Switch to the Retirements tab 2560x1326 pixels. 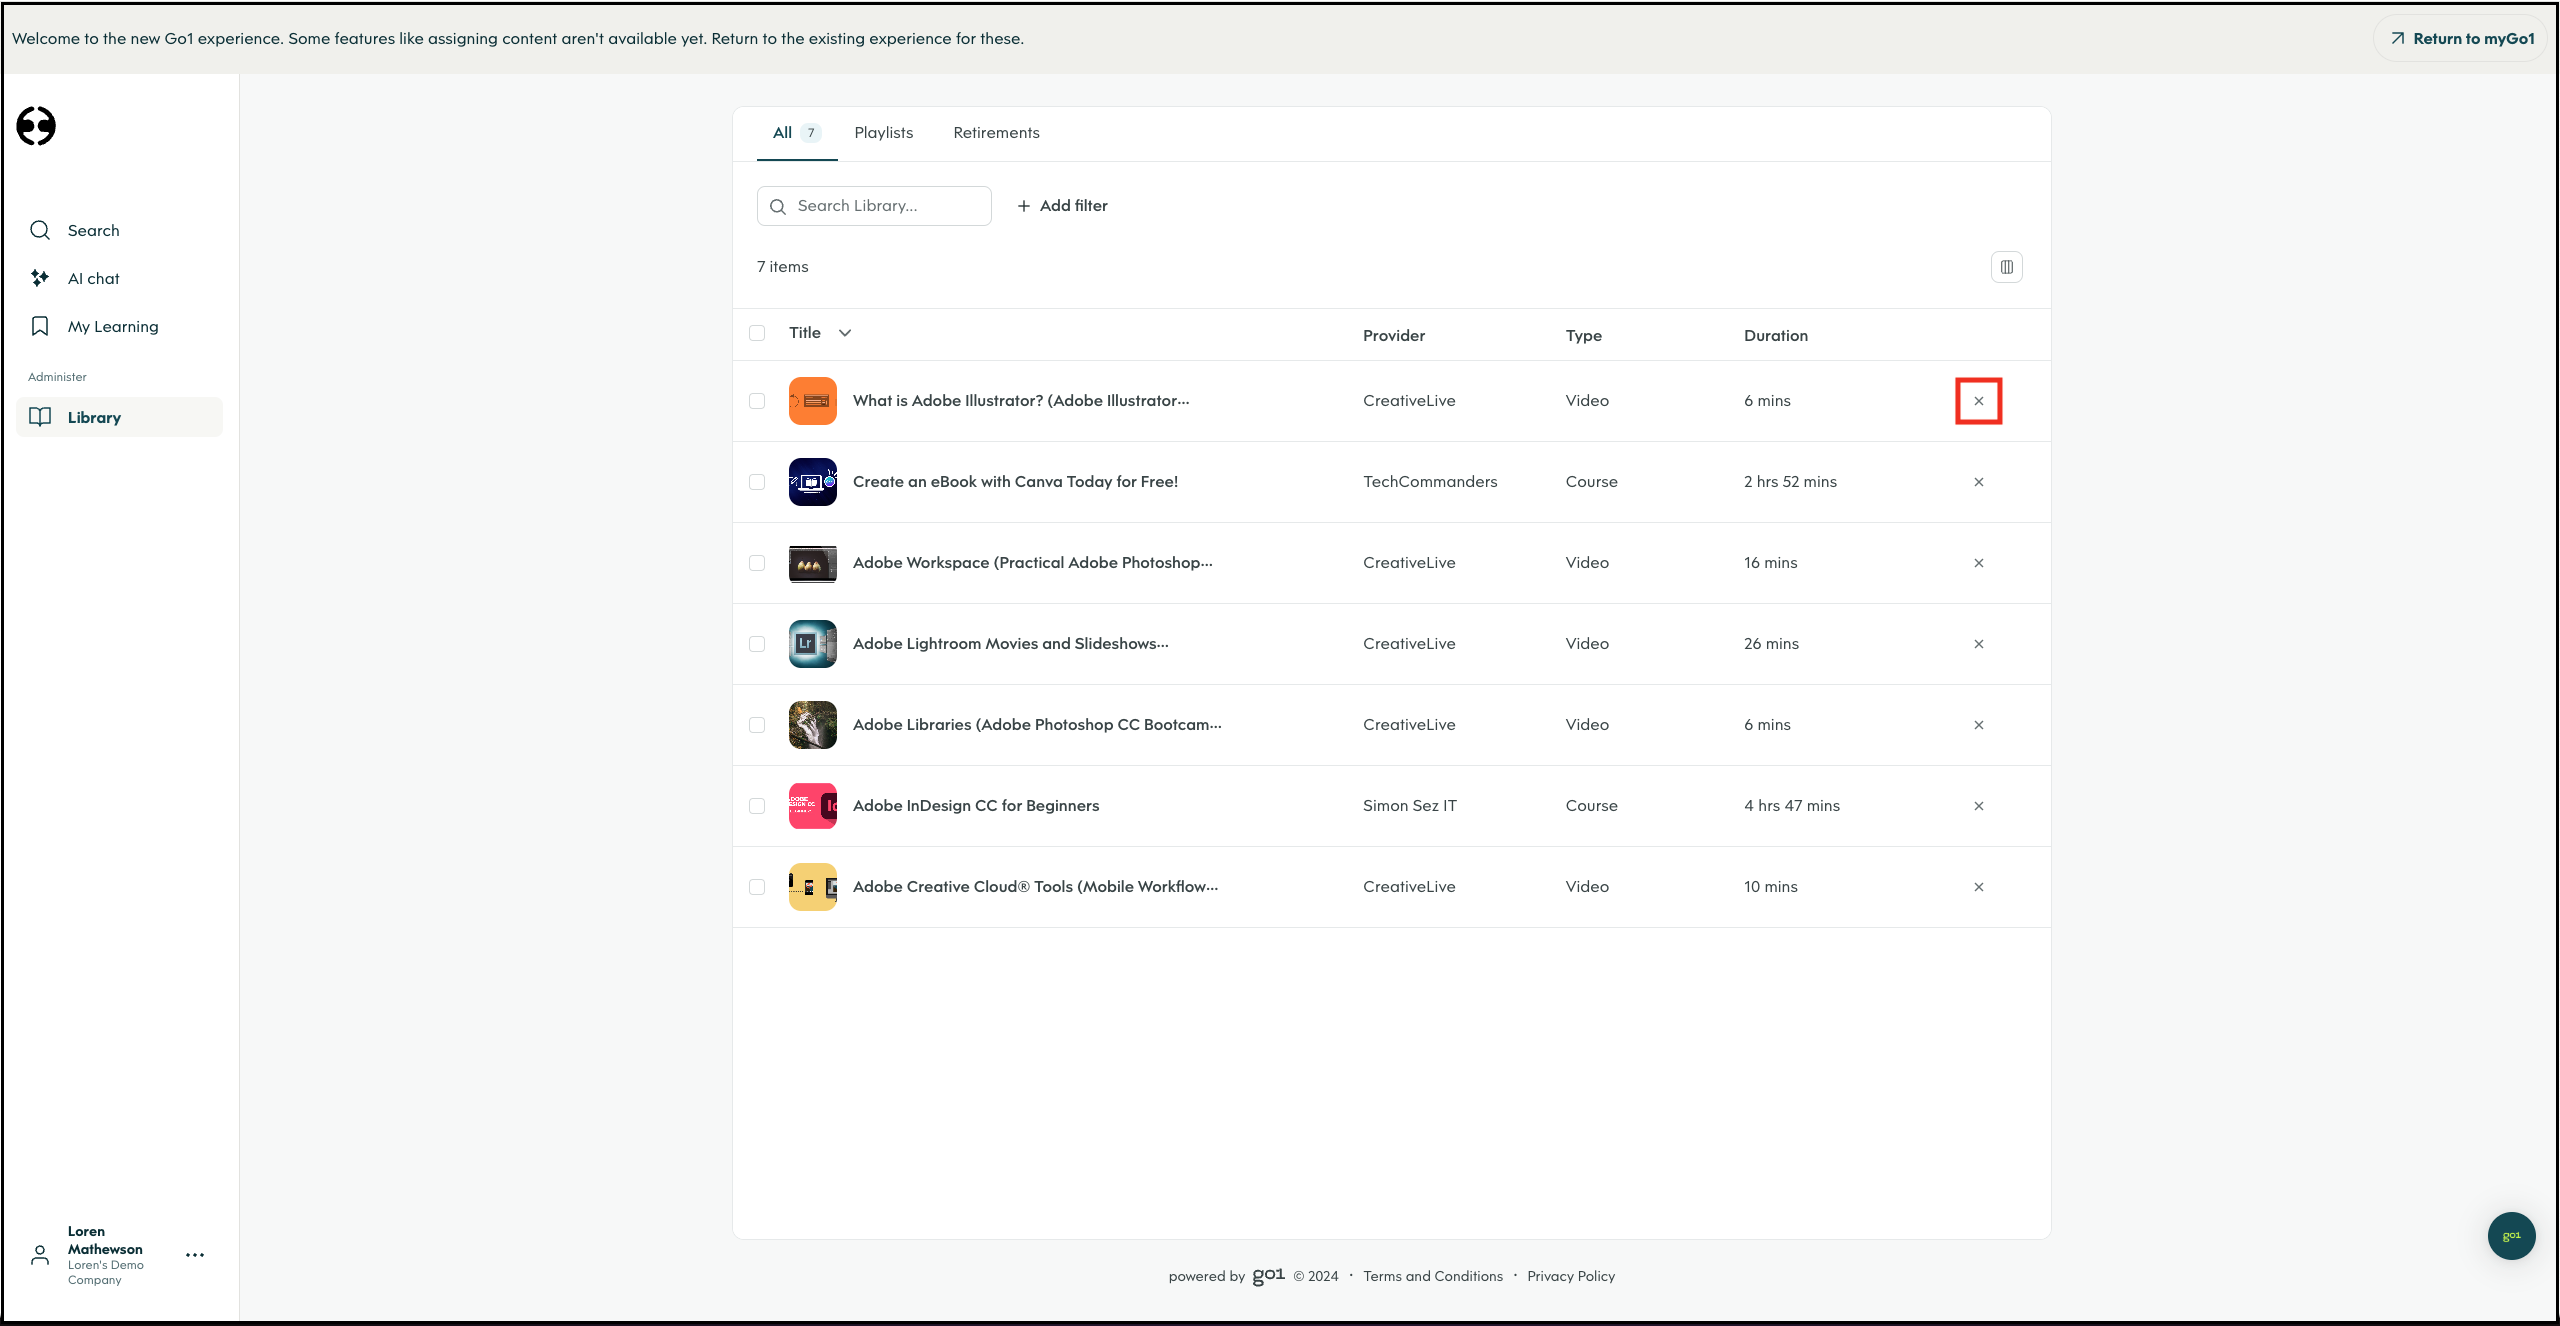pyautogui.click(x=996, y=133)
